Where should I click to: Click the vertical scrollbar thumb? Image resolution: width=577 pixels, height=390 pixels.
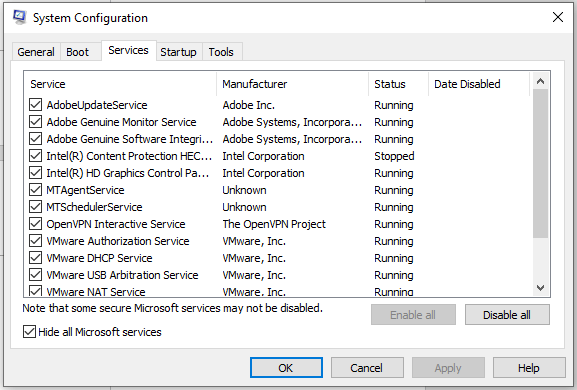point(540,163)
